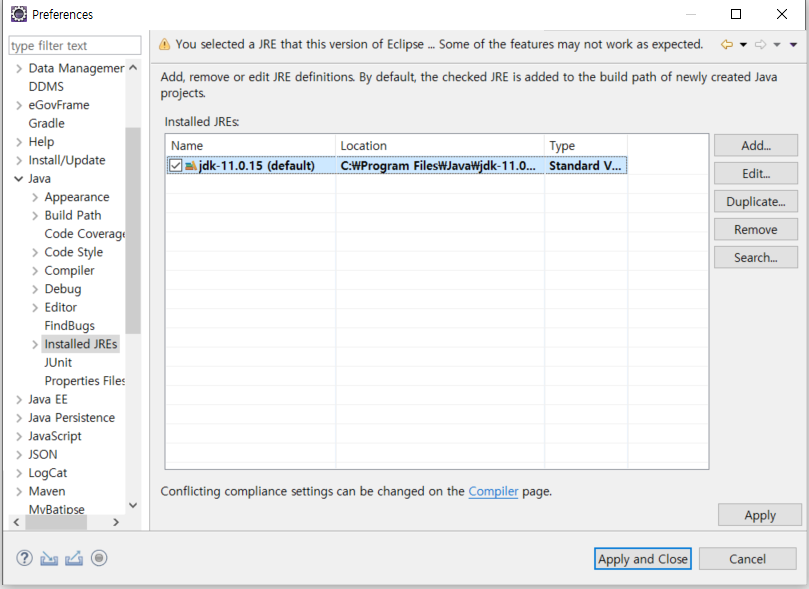
Task: Click the JRE library icon beside jdk-11.0.15
Action: tap(191, 166)
